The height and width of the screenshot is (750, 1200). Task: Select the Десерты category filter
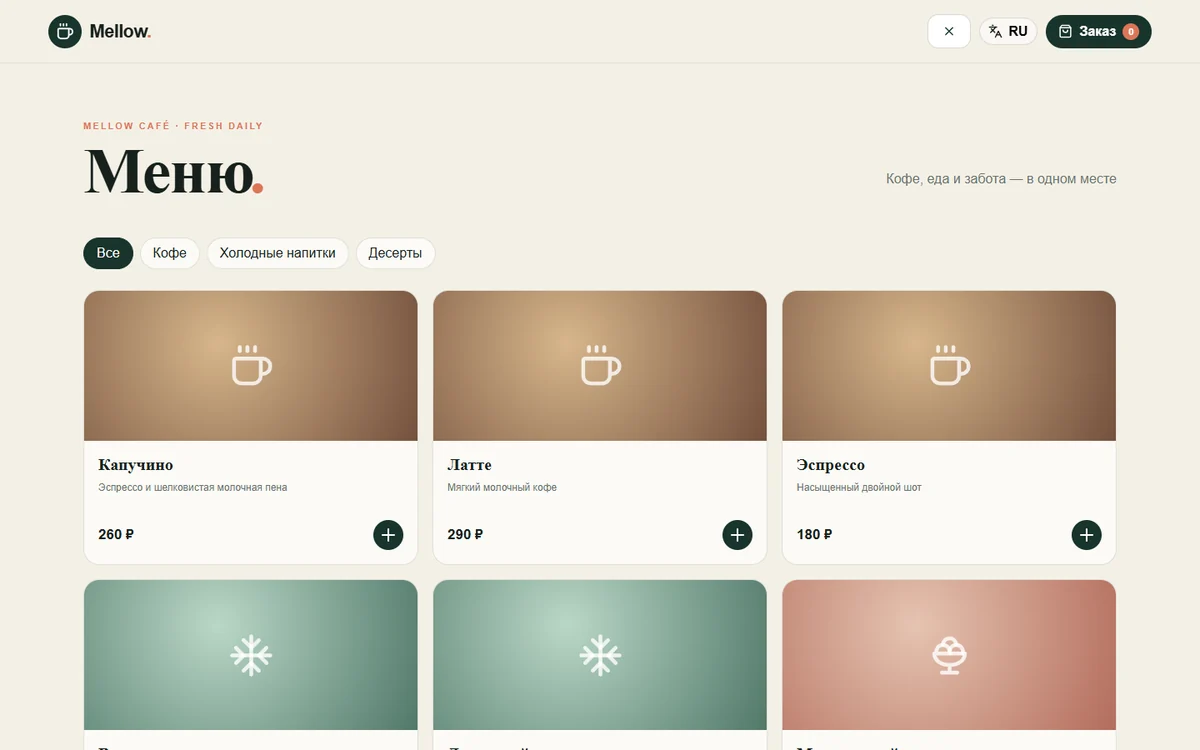point(395,253)
